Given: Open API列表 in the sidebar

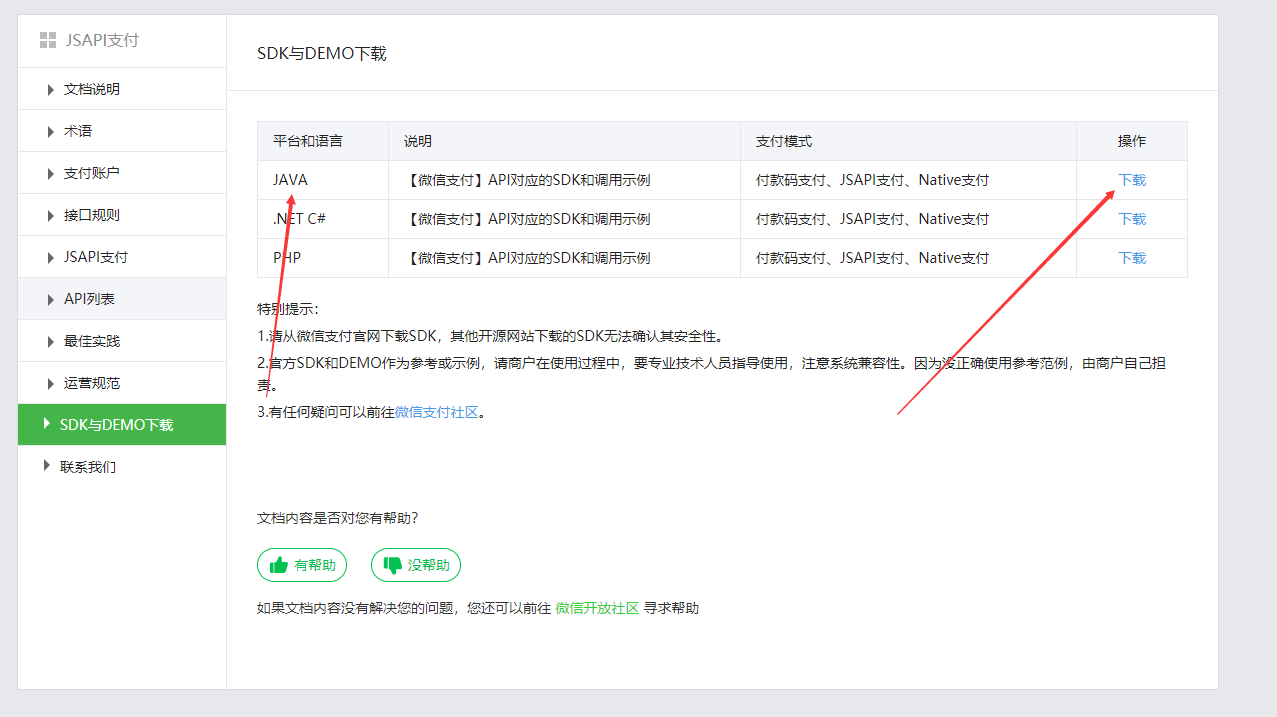Looking at the screenshot, I should click(122, 299).
